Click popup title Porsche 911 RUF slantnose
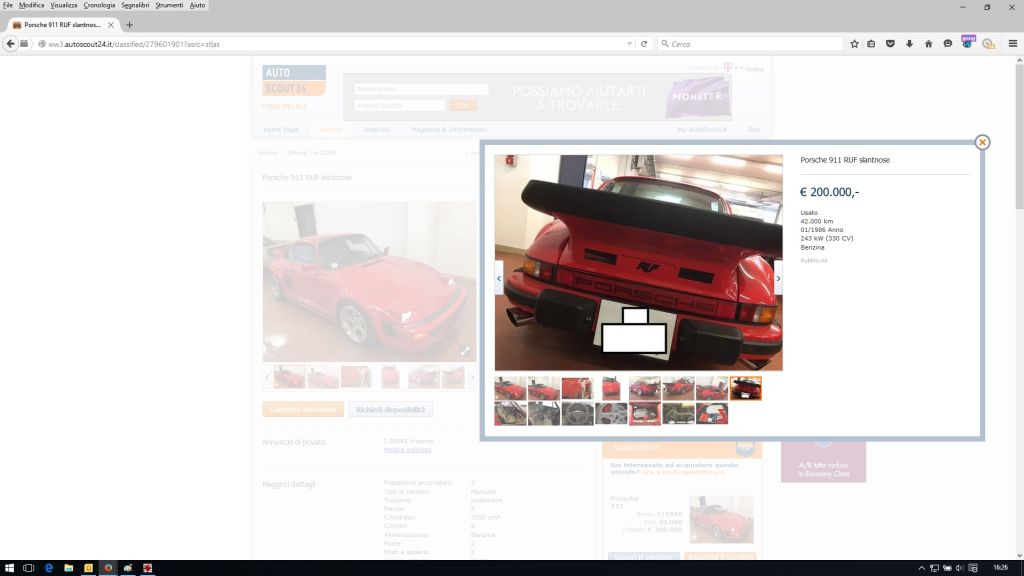Screen dimensions: 1024x576 tap(844, 160)
